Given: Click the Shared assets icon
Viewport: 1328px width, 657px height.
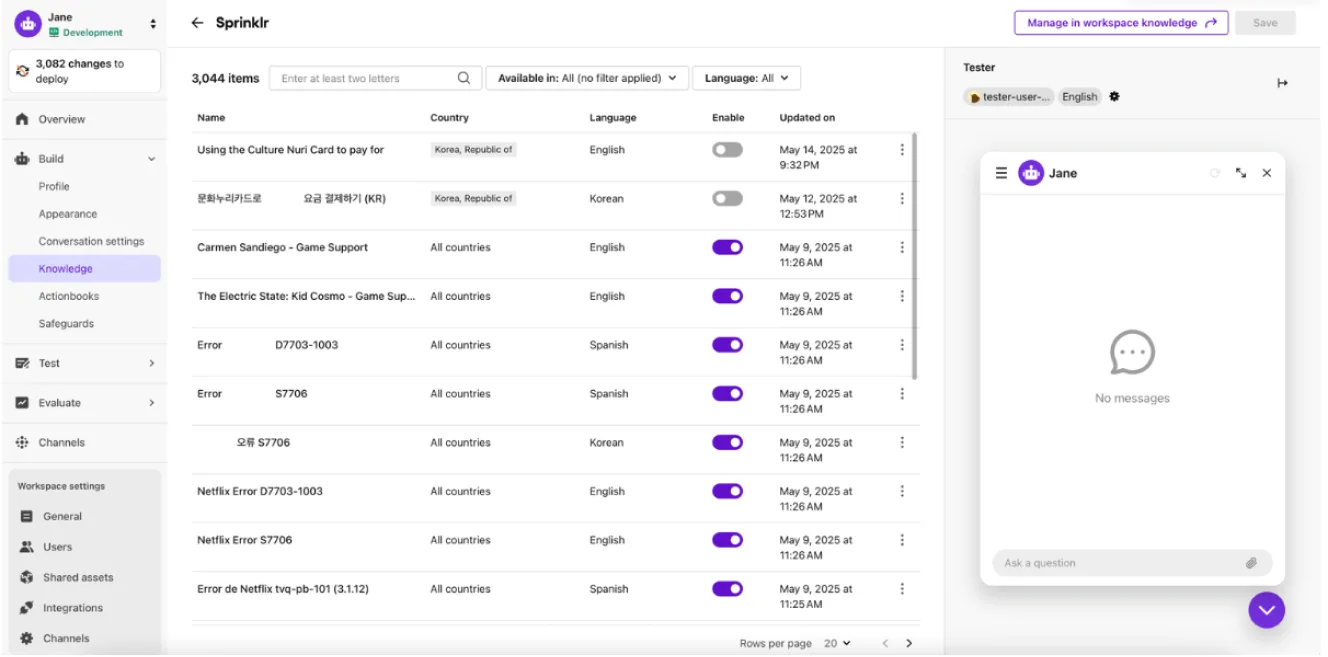Looking at the screenshot, I should pyautogui.click(x=27, y=577).
